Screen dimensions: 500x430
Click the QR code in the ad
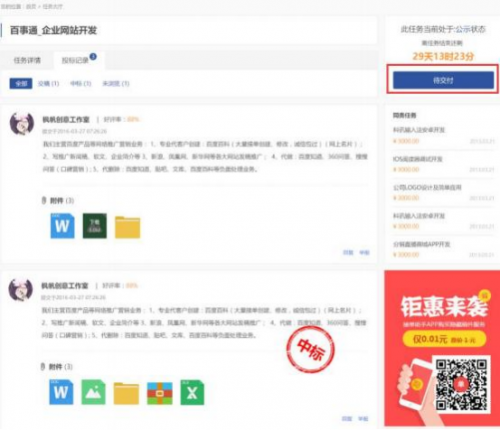(x=461, y=384)
